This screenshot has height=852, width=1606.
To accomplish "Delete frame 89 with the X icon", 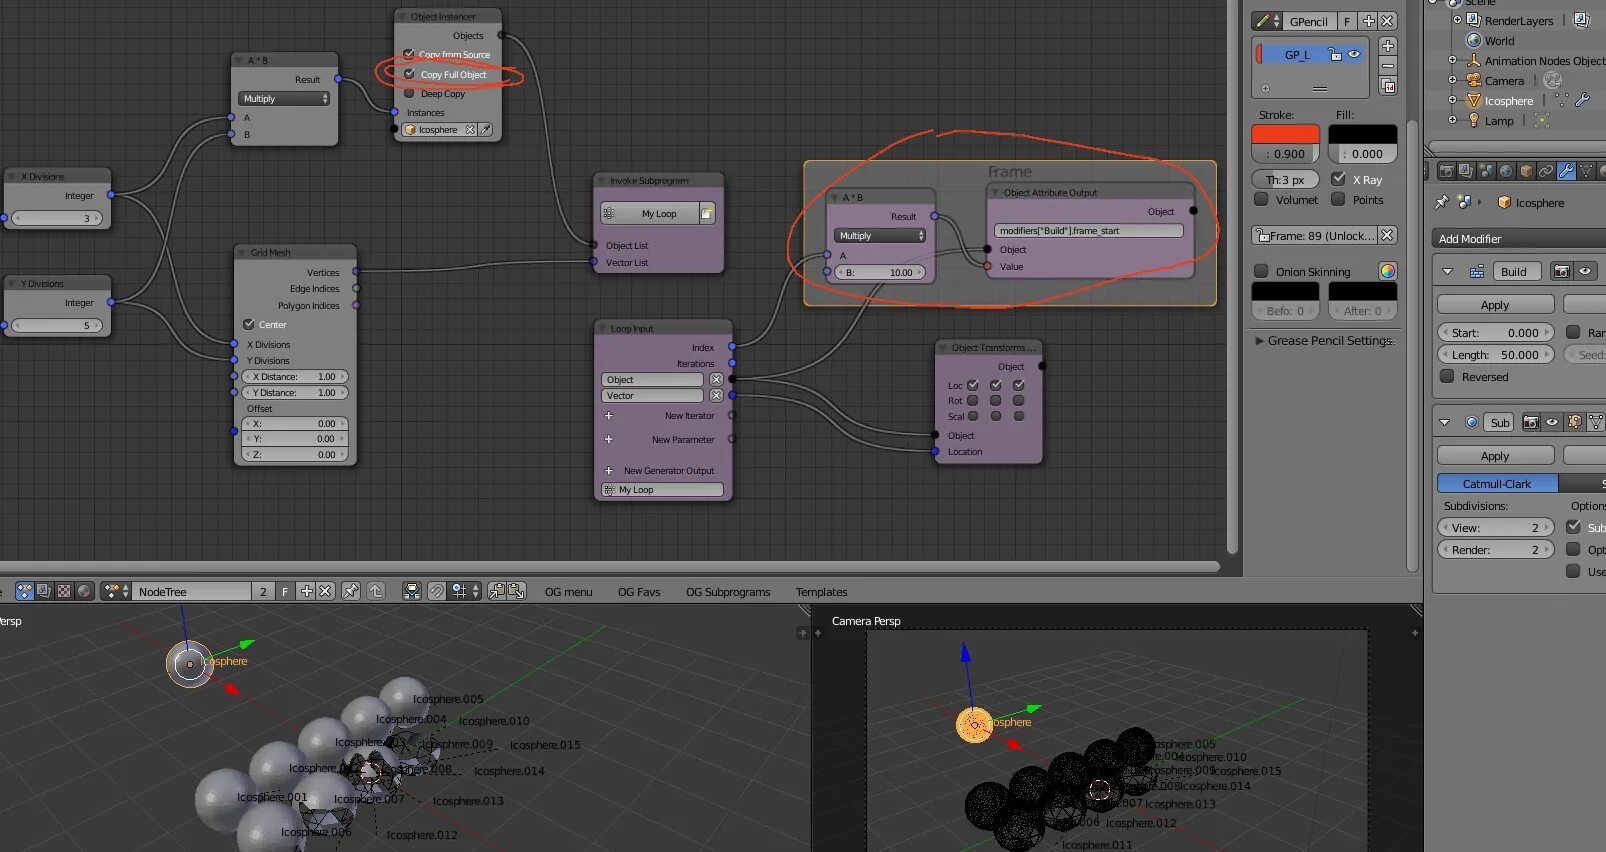I will [x=1387, y=235].
